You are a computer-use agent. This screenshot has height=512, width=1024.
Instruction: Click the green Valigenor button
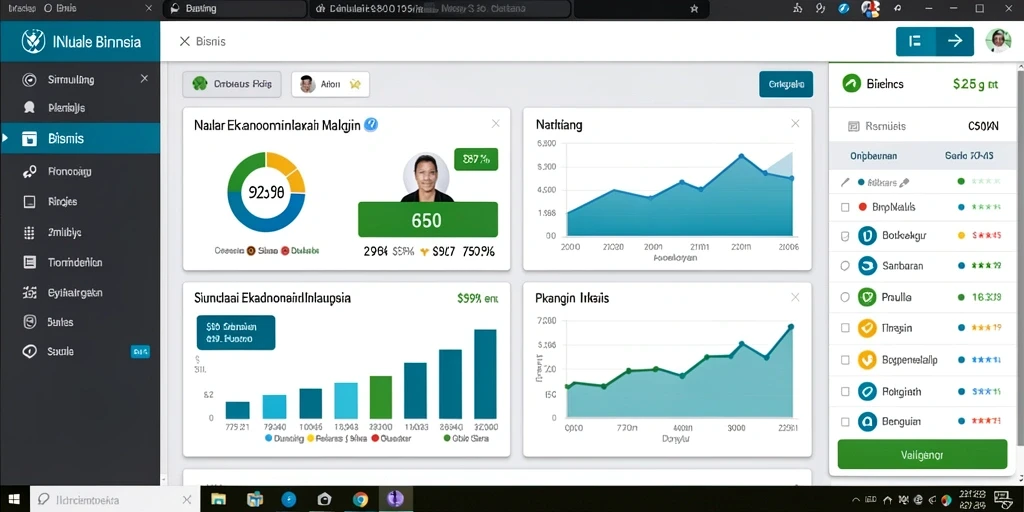point(921,455)
